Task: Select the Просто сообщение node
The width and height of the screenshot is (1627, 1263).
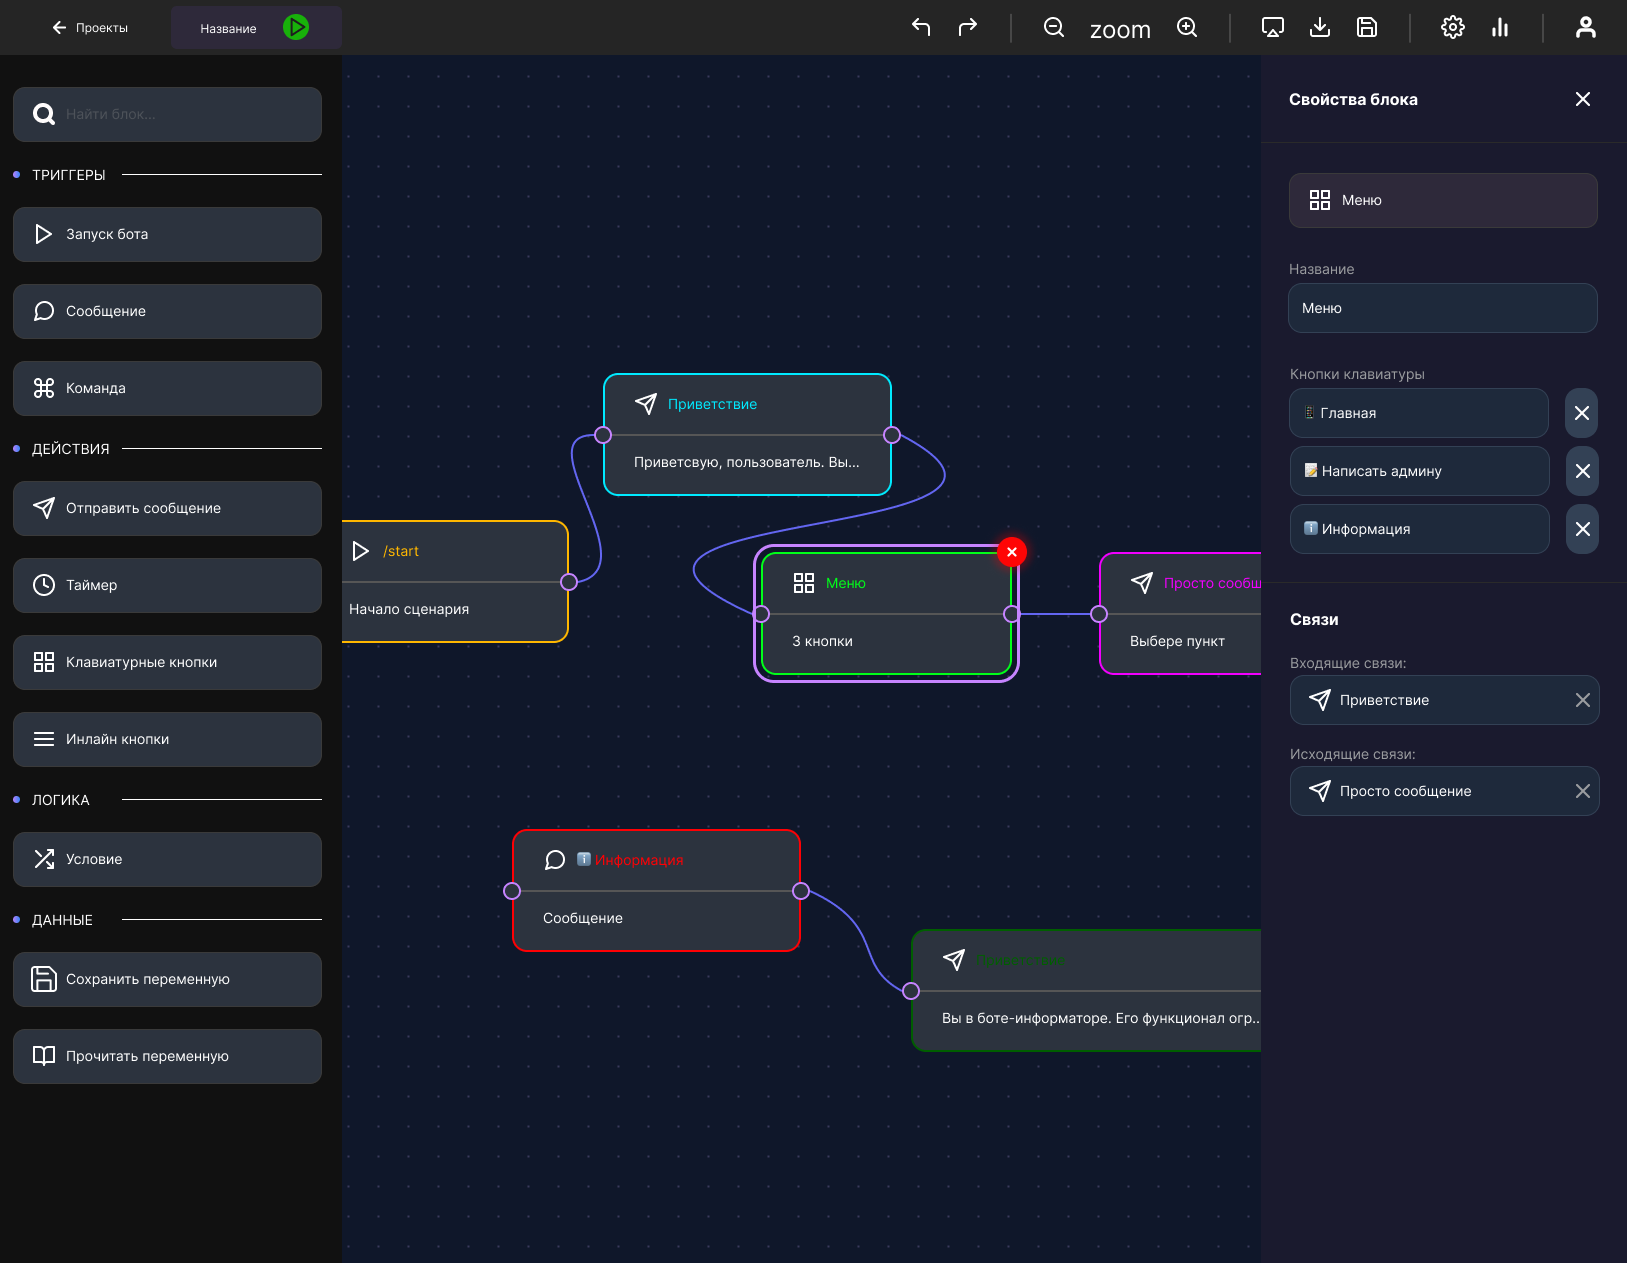Action: tap(1181, 614)
